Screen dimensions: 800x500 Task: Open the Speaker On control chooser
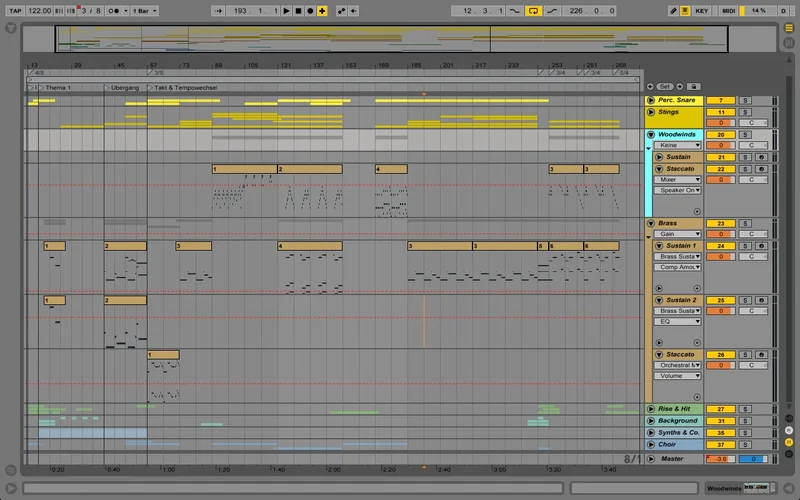point(678,190)
